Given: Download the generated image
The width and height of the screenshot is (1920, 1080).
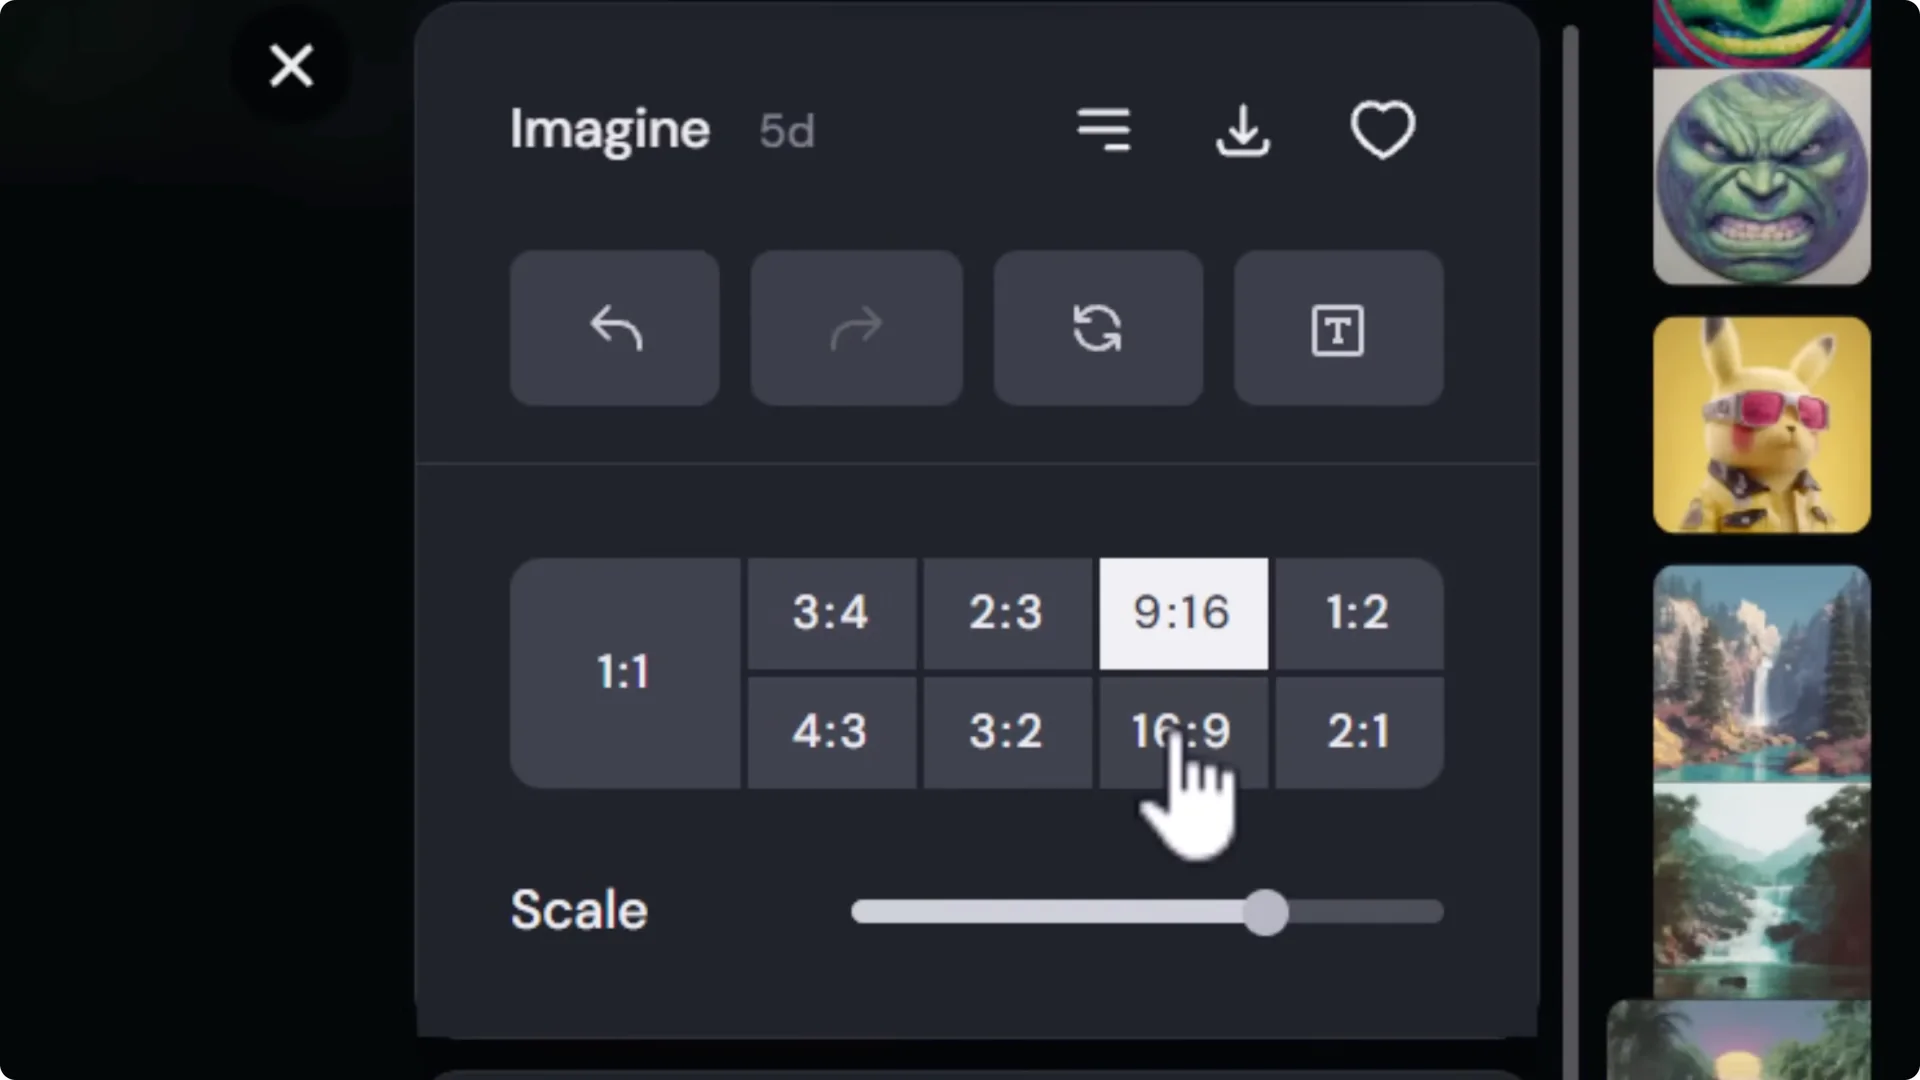Looking at the screenshot, I should coord(1242,130).
